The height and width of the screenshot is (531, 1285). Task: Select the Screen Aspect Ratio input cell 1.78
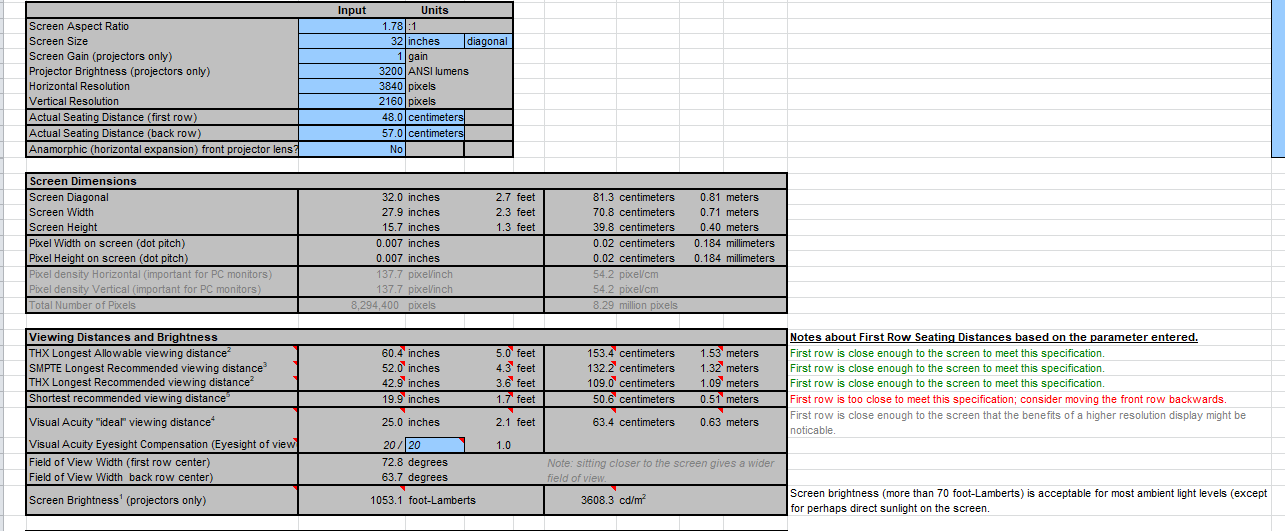(352, 26)
